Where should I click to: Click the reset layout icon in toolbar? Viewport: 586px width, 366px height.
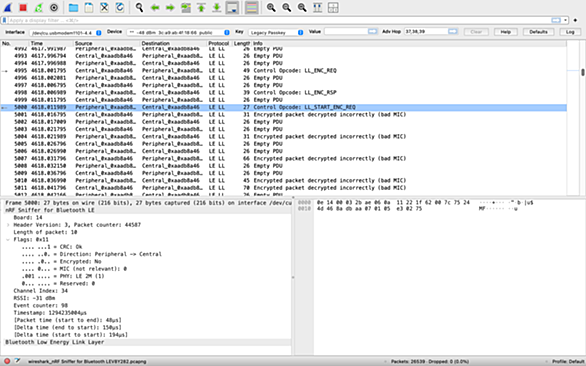click(333, 7)
